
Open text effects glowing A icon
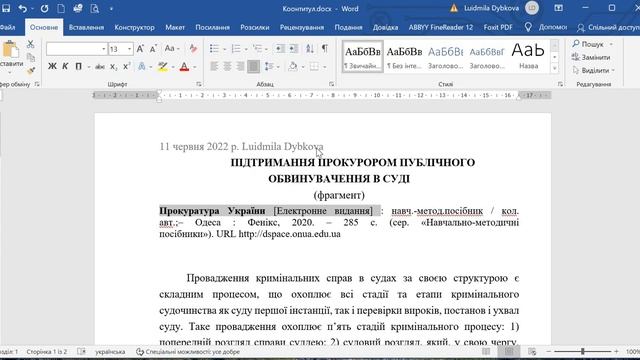point(142,67)
